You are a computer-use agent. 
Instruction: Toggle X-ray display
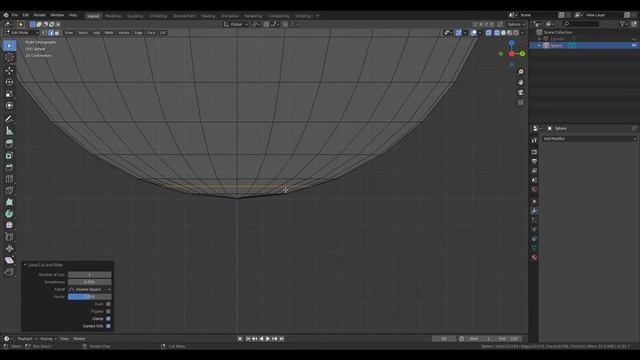point(489,33)
